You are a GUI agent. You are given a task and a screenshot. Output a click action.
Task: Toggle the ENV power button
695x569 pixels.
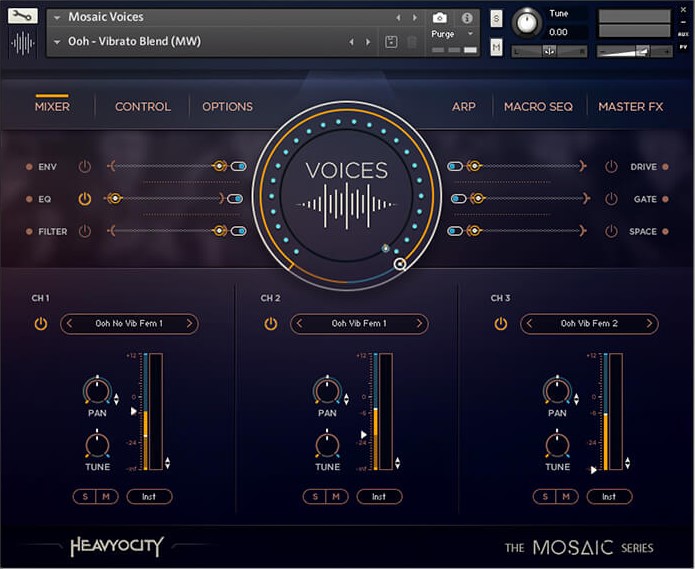[x=85, y=167]
